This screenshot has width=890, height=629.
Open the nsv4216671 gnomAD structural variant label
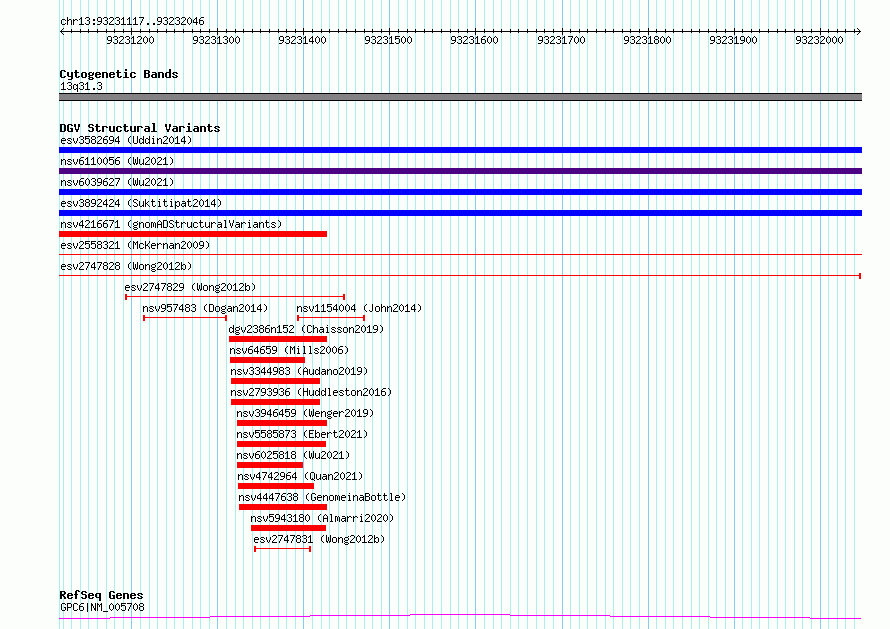pos(170,224)
